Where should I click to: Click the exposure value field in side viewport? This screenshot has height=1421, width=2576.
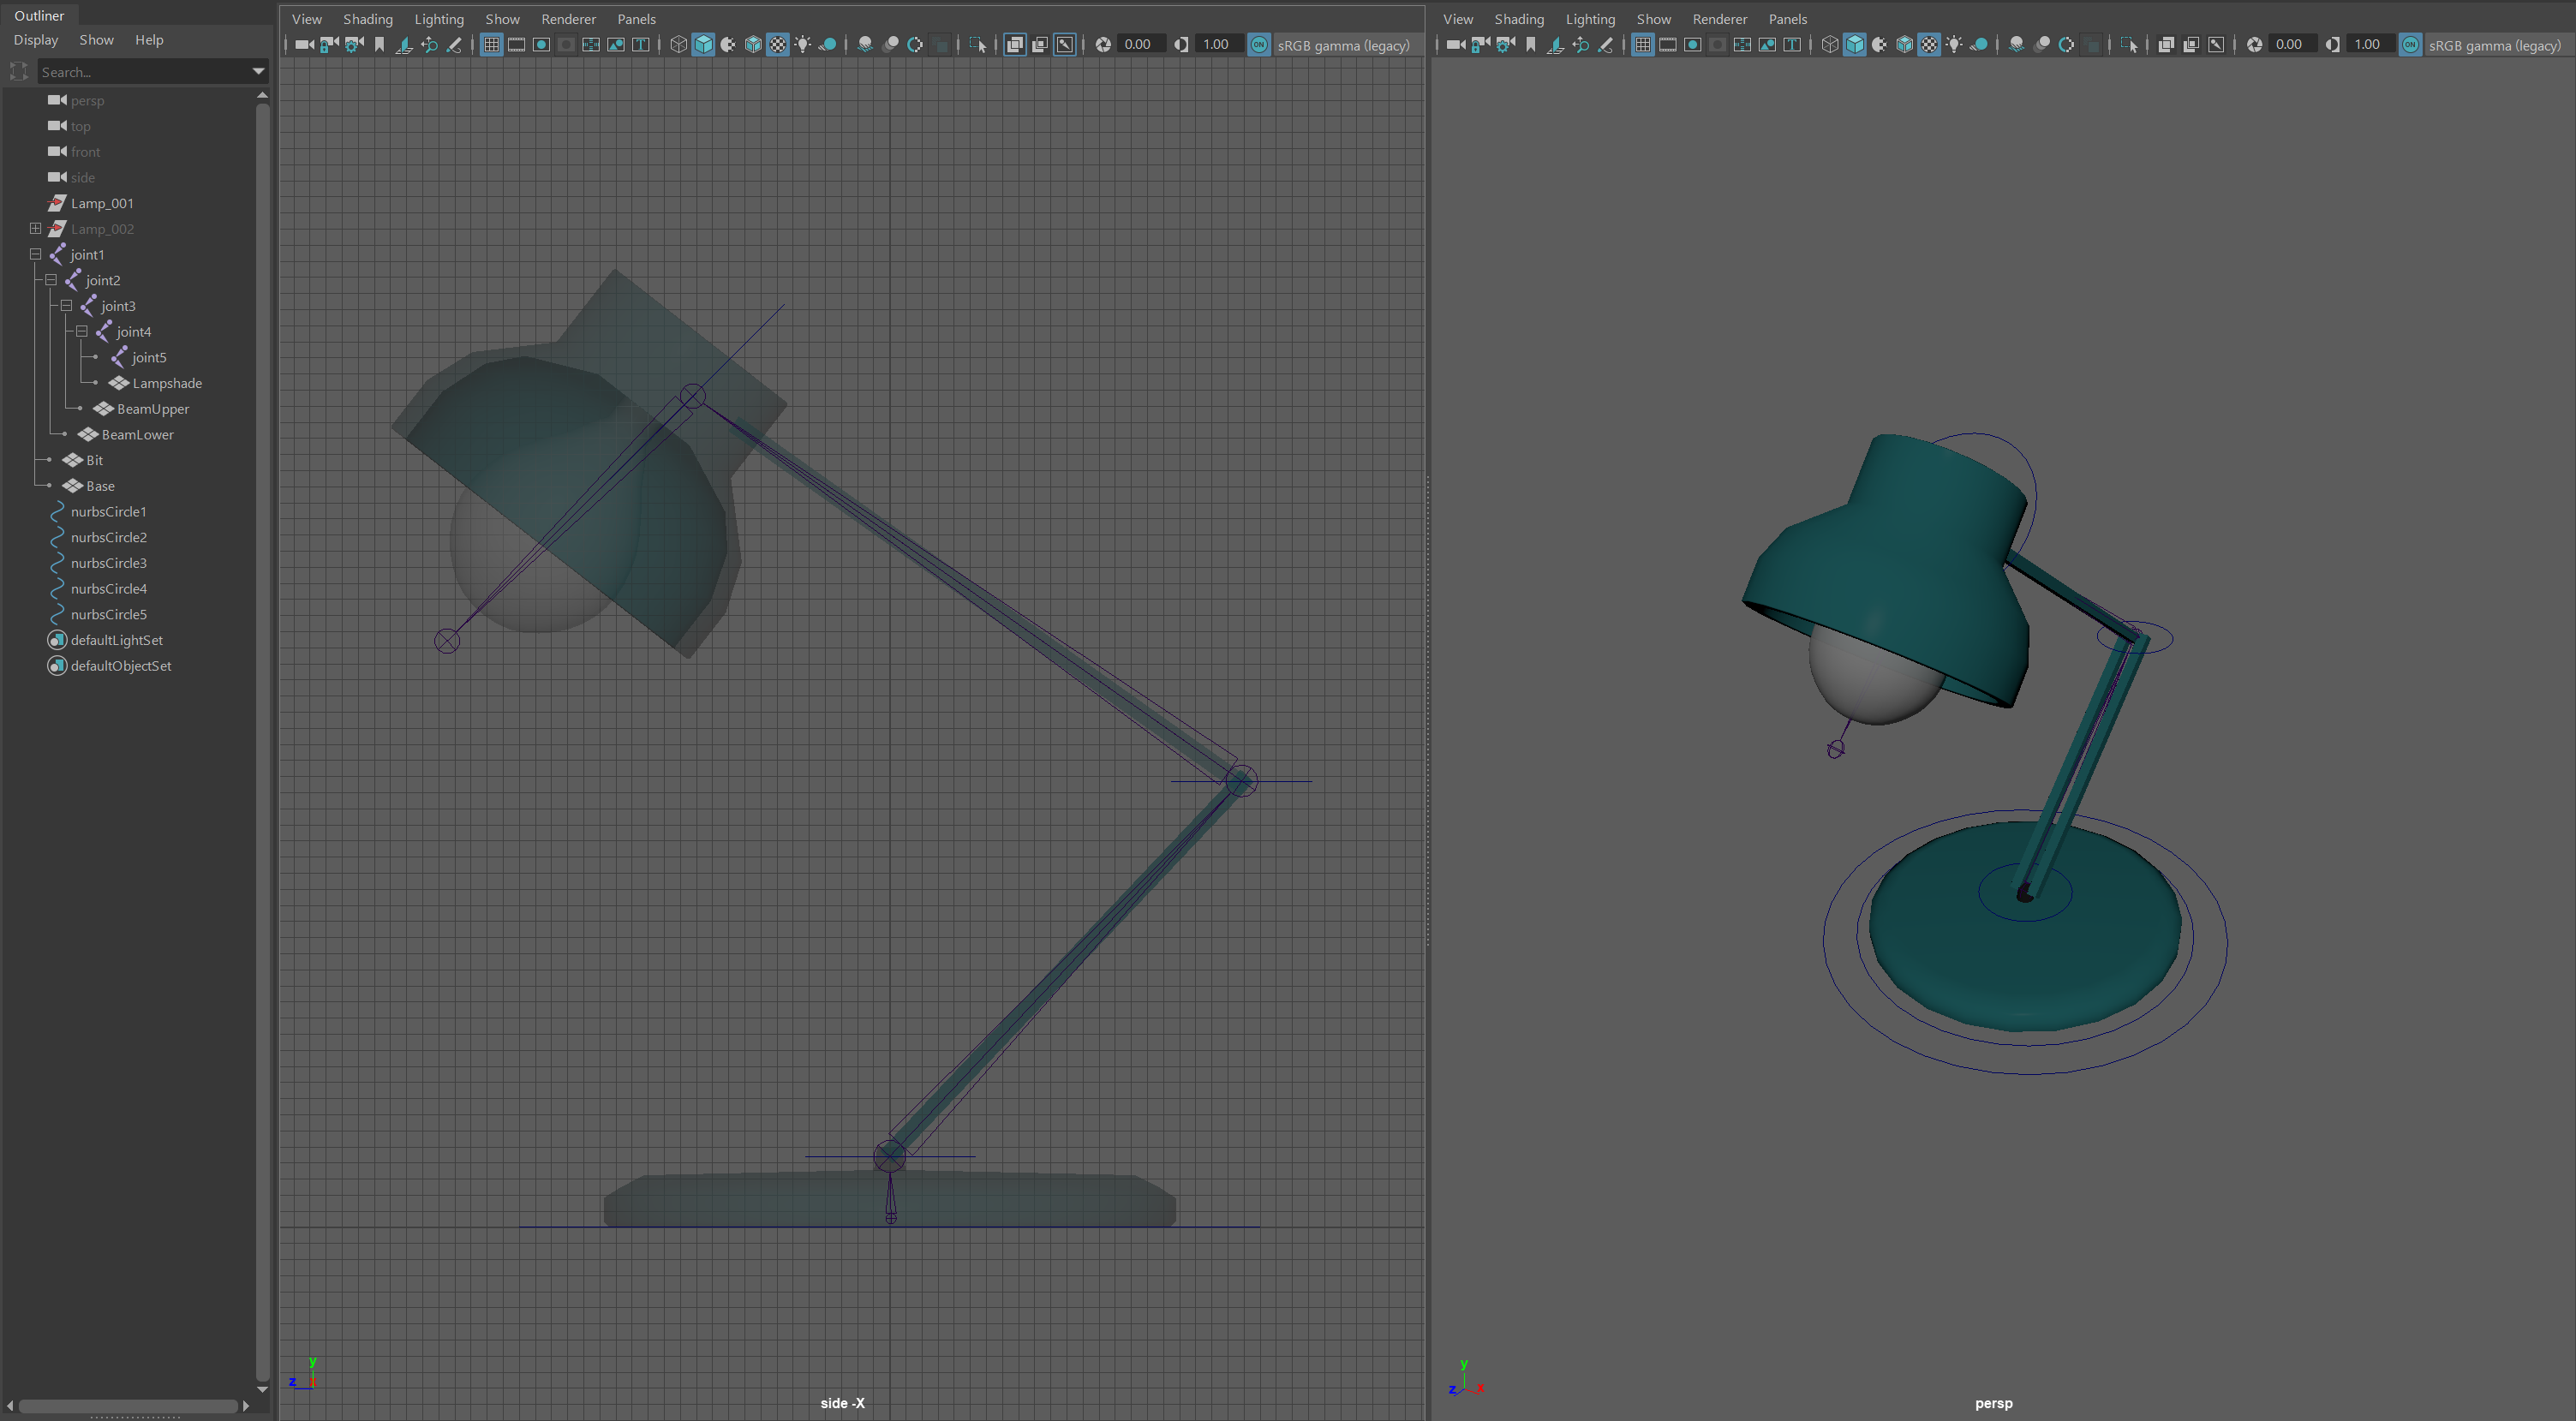click(x=1137, y=45)
